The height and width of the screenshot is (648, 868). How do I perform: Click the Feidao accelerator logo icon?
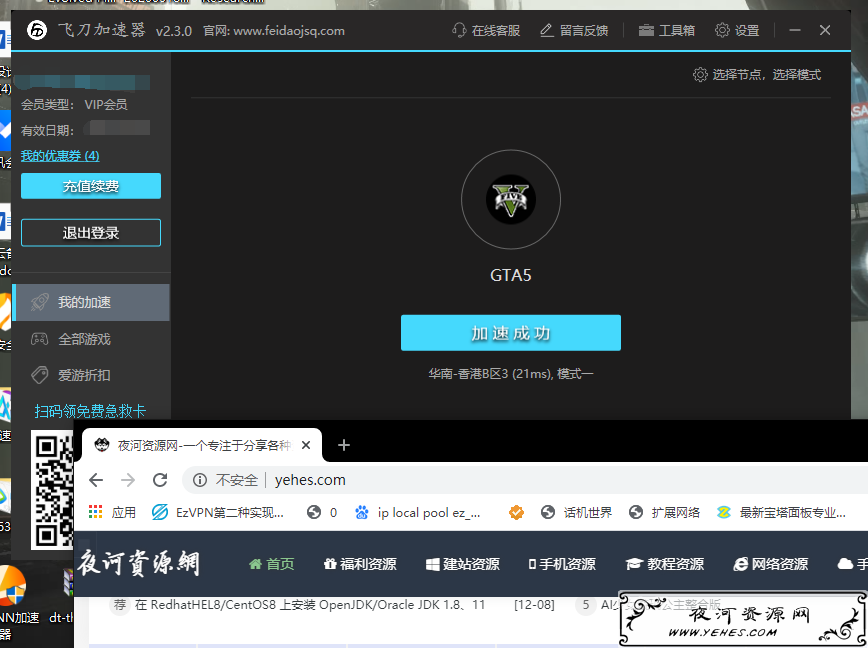click(x=37, y=30)
